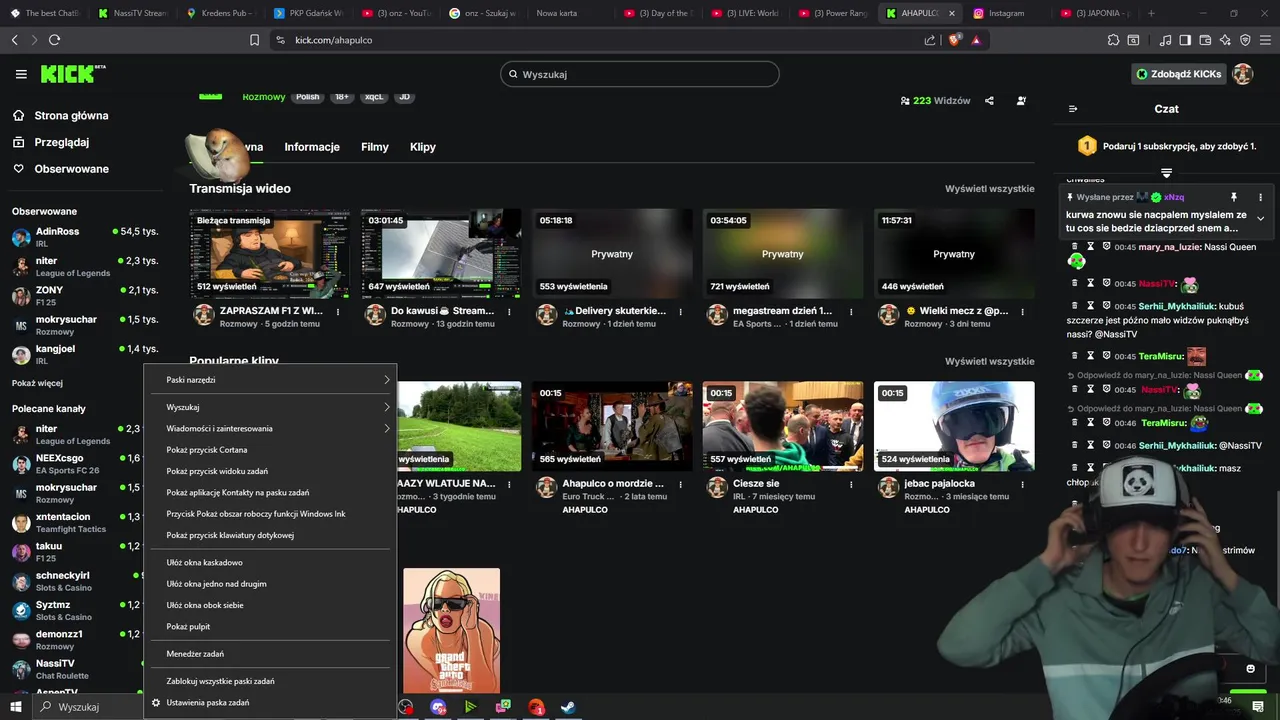Click the taskbar Wyszukaj search box
The image size is (1280, 720).
88,707
